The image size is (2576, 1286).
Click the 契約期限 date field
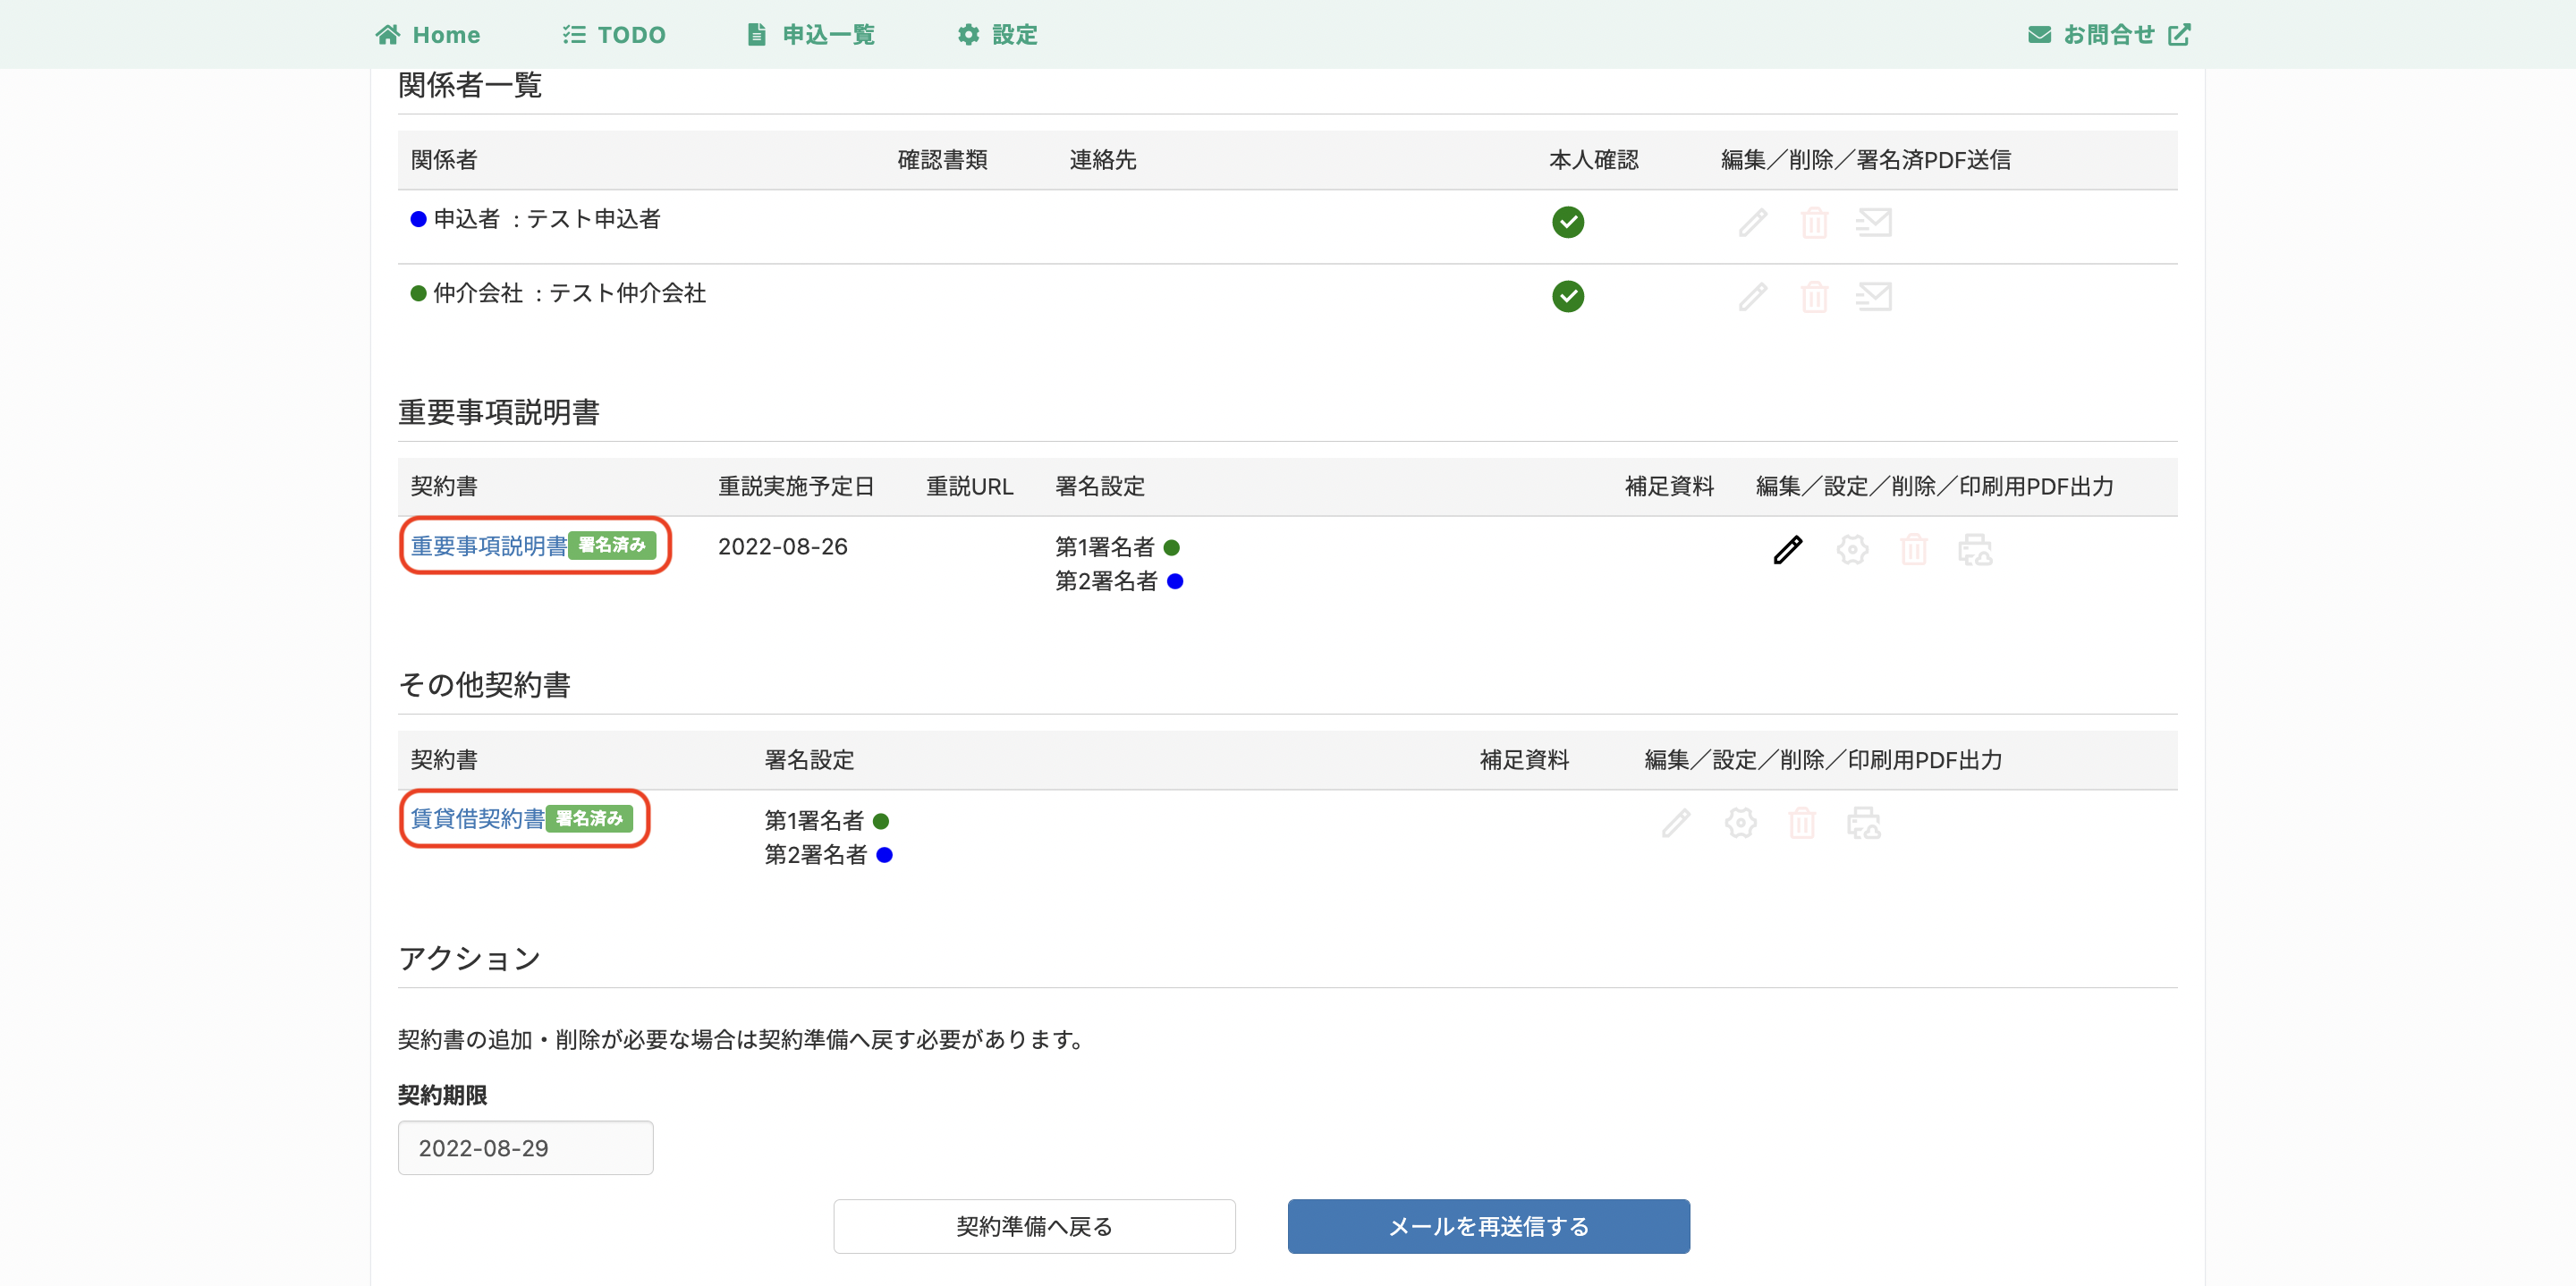pos(526,1148)
